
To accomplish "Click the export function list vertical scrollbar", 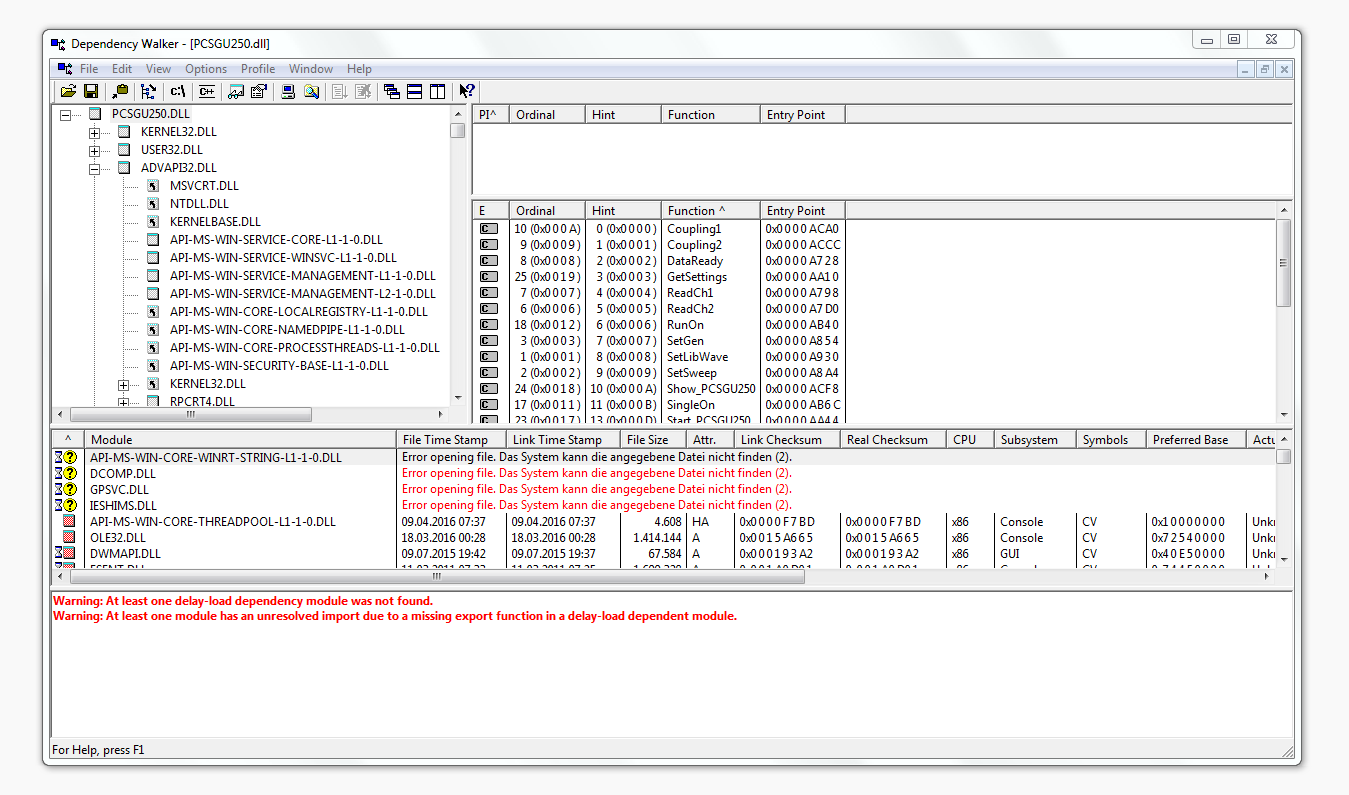I will click(x=1285, y=312).
